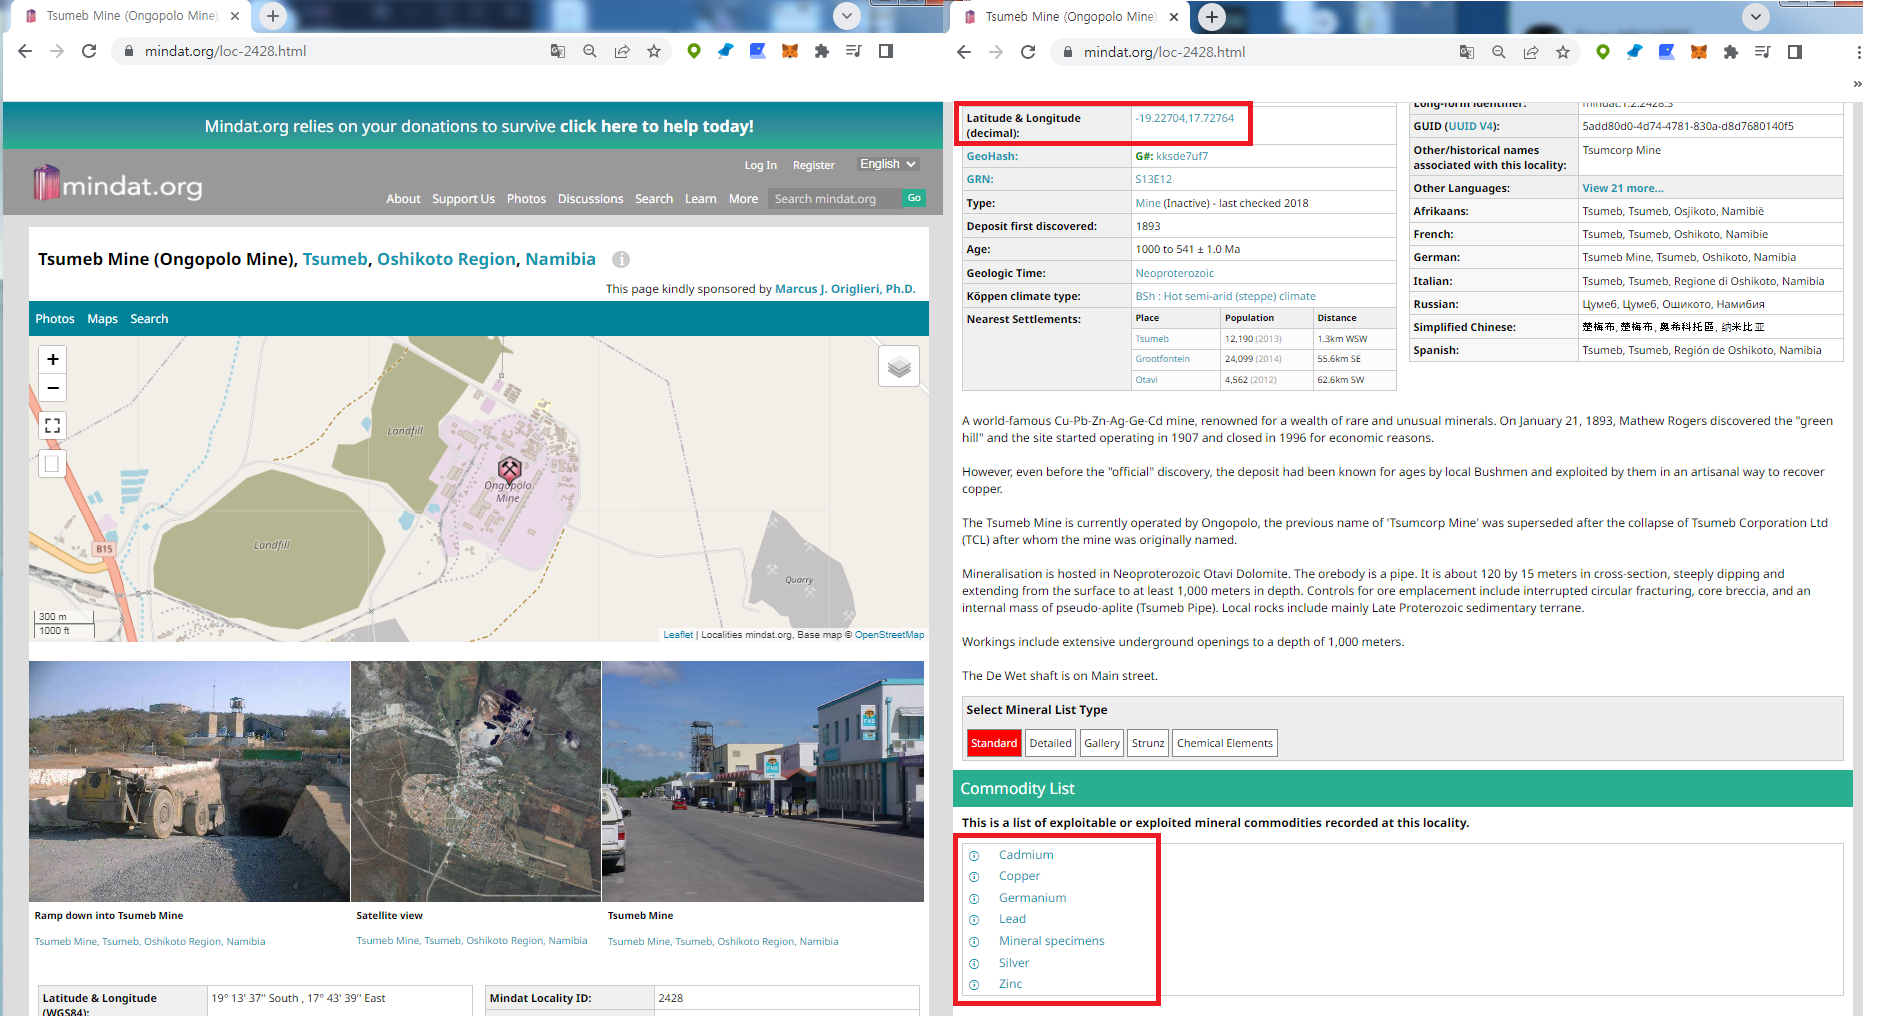Screen dimensions: 1891x1016
Task: Zoom in on the Tsumeb mine map
Action: (53, 359)
